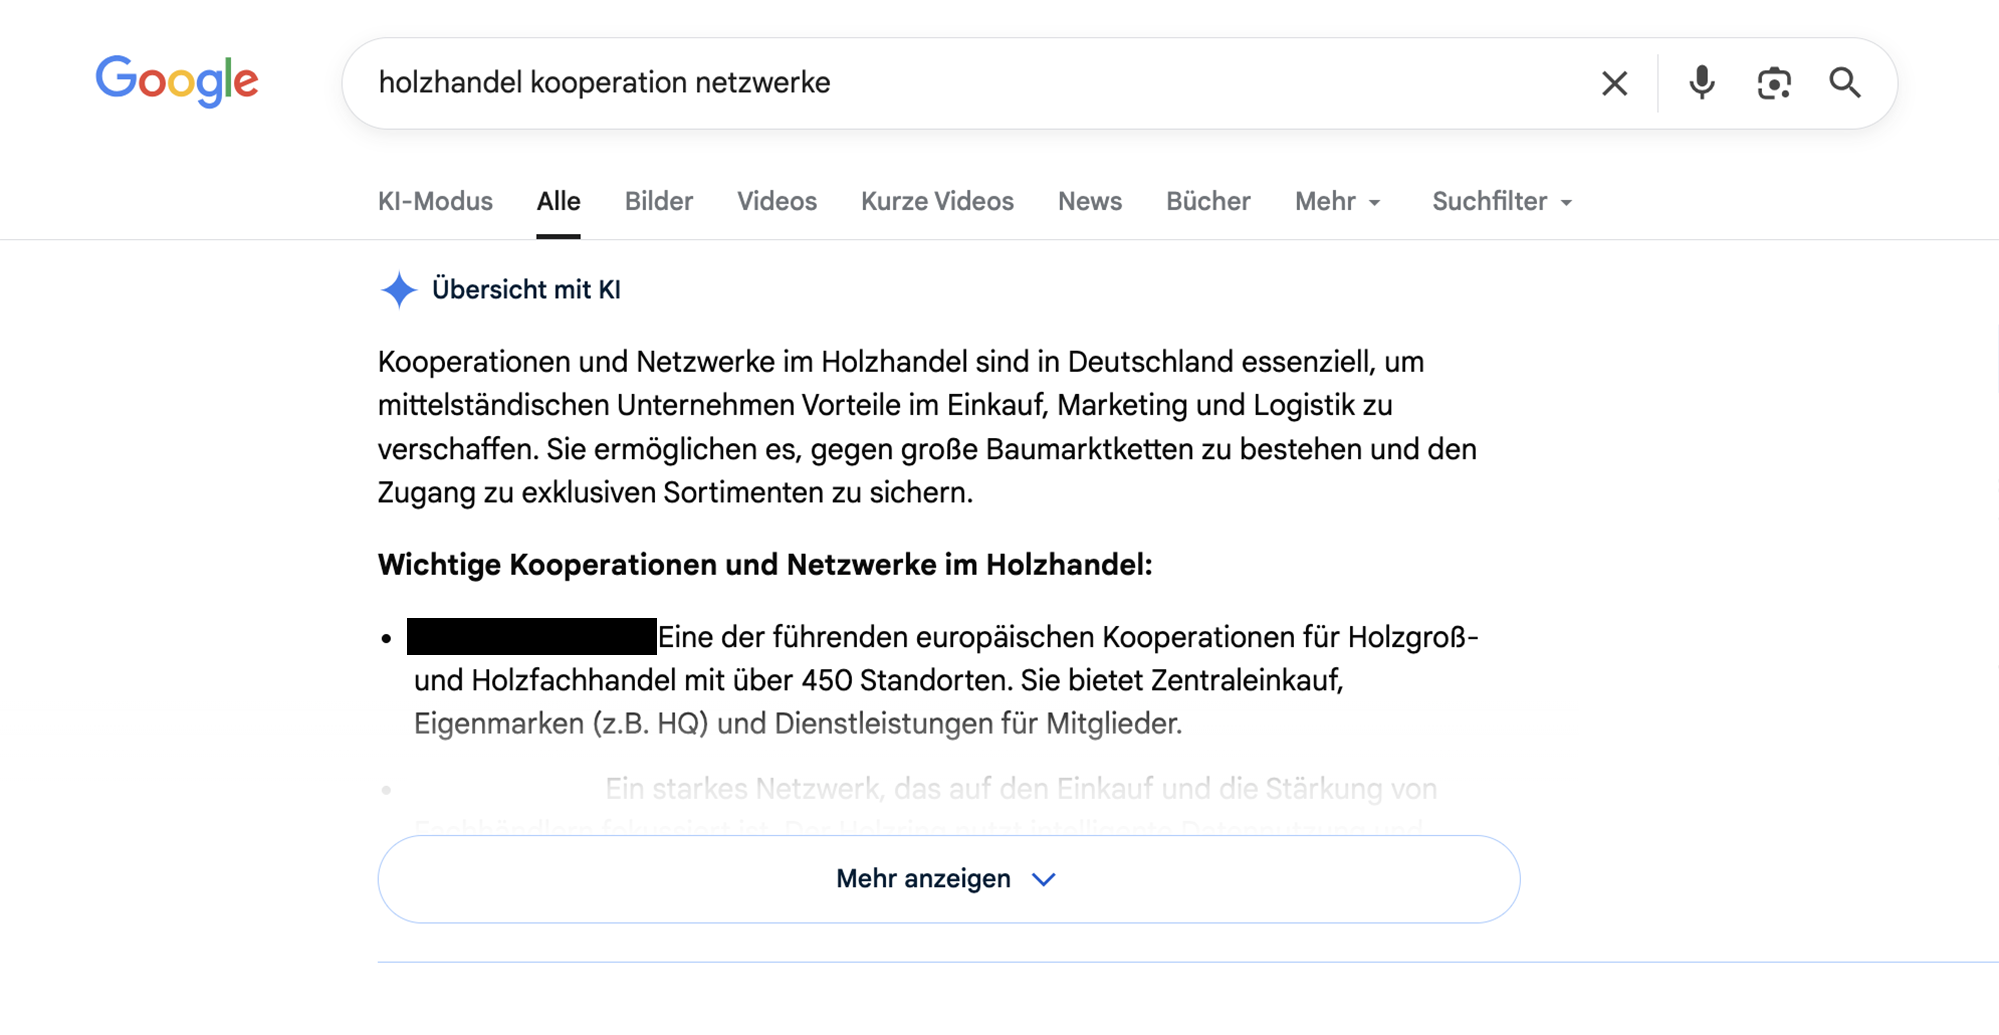Image resolution: width=1999 pixels, height=1035 pixels.
Task: Go to the Videos tab
Action: coord(776,202)
